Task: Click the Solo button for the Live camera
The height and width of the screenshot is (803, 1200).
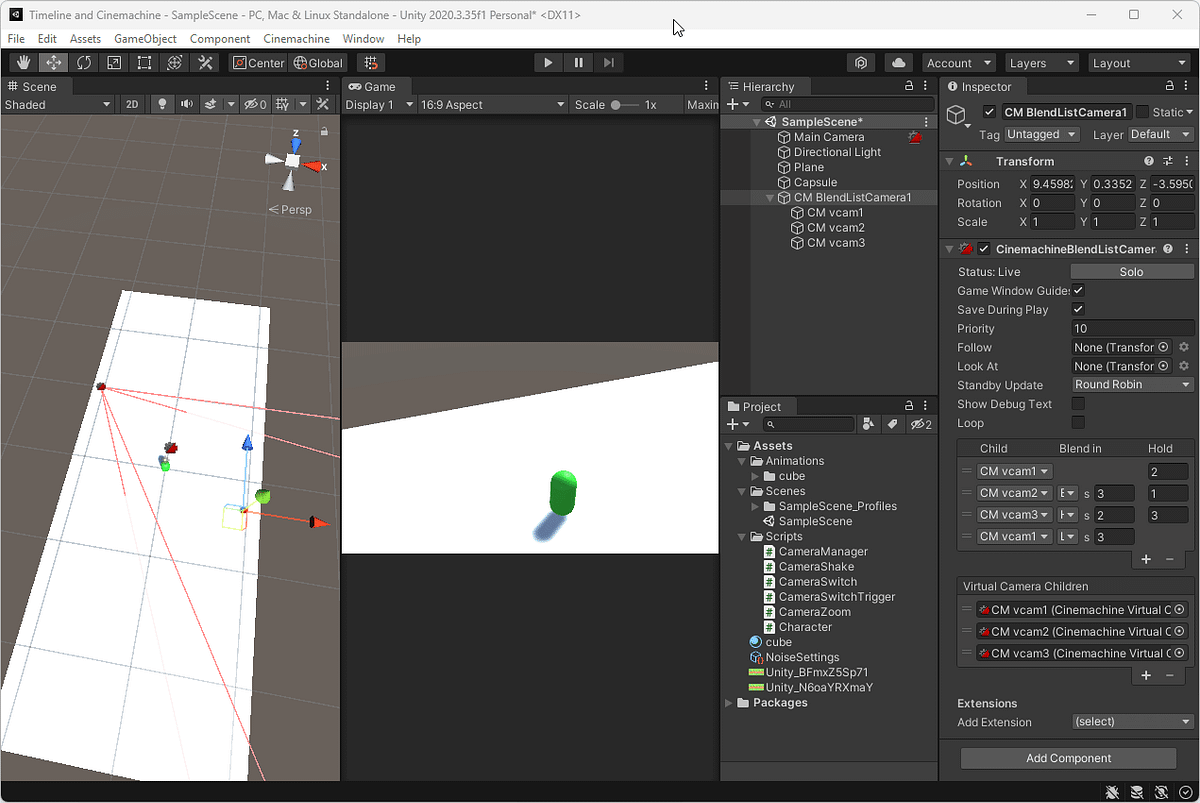Action: click(1131, 271)
